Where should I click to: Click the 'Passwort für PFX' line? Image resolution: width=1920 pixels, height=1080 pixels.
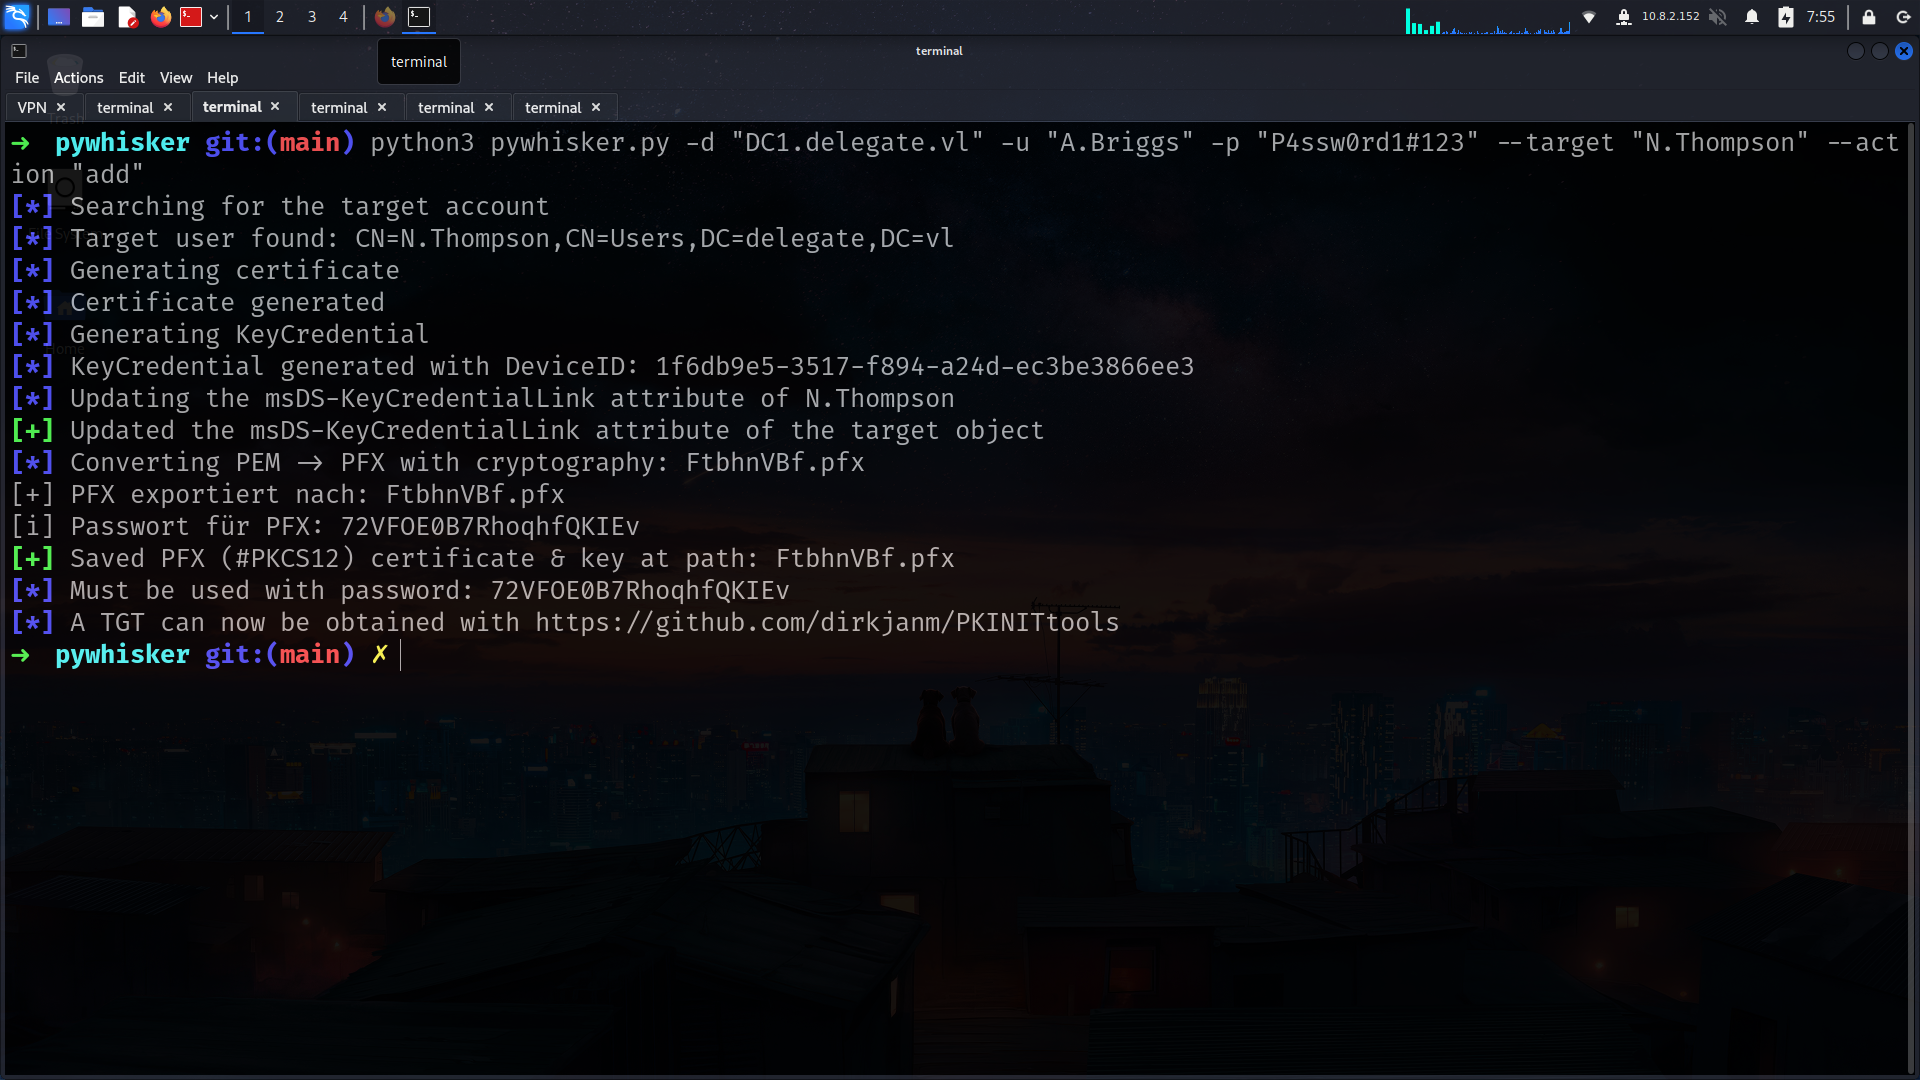coord(325,526)
